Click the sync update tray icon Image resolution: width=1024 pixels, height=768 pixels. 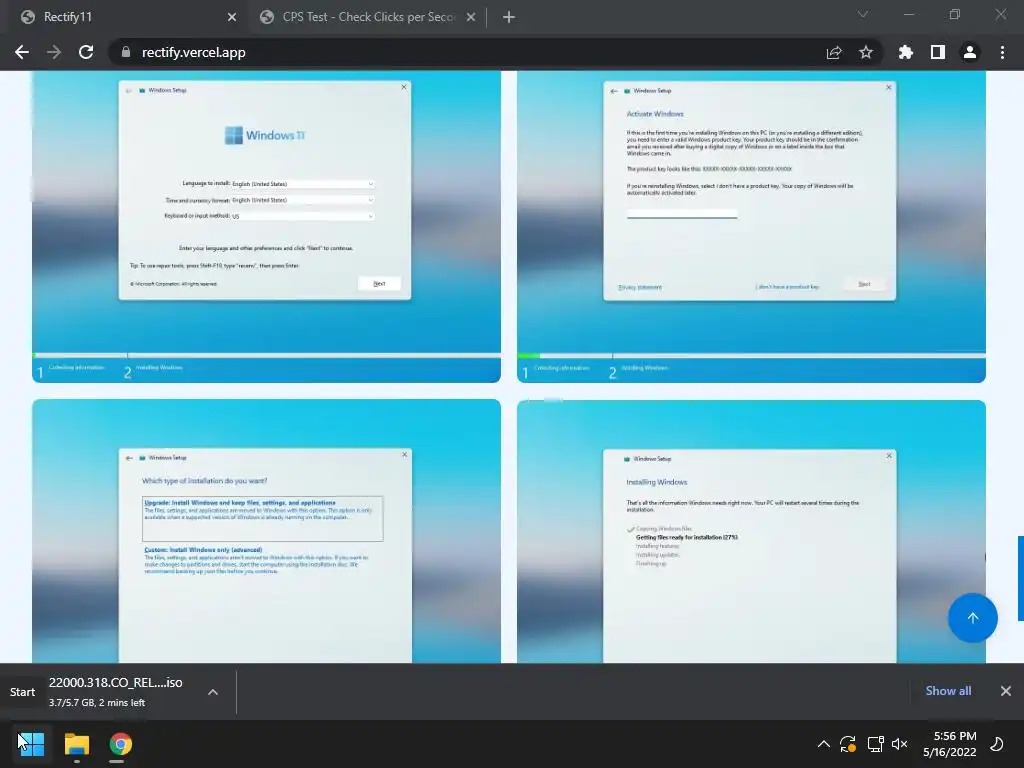click(x=848, y=744)
